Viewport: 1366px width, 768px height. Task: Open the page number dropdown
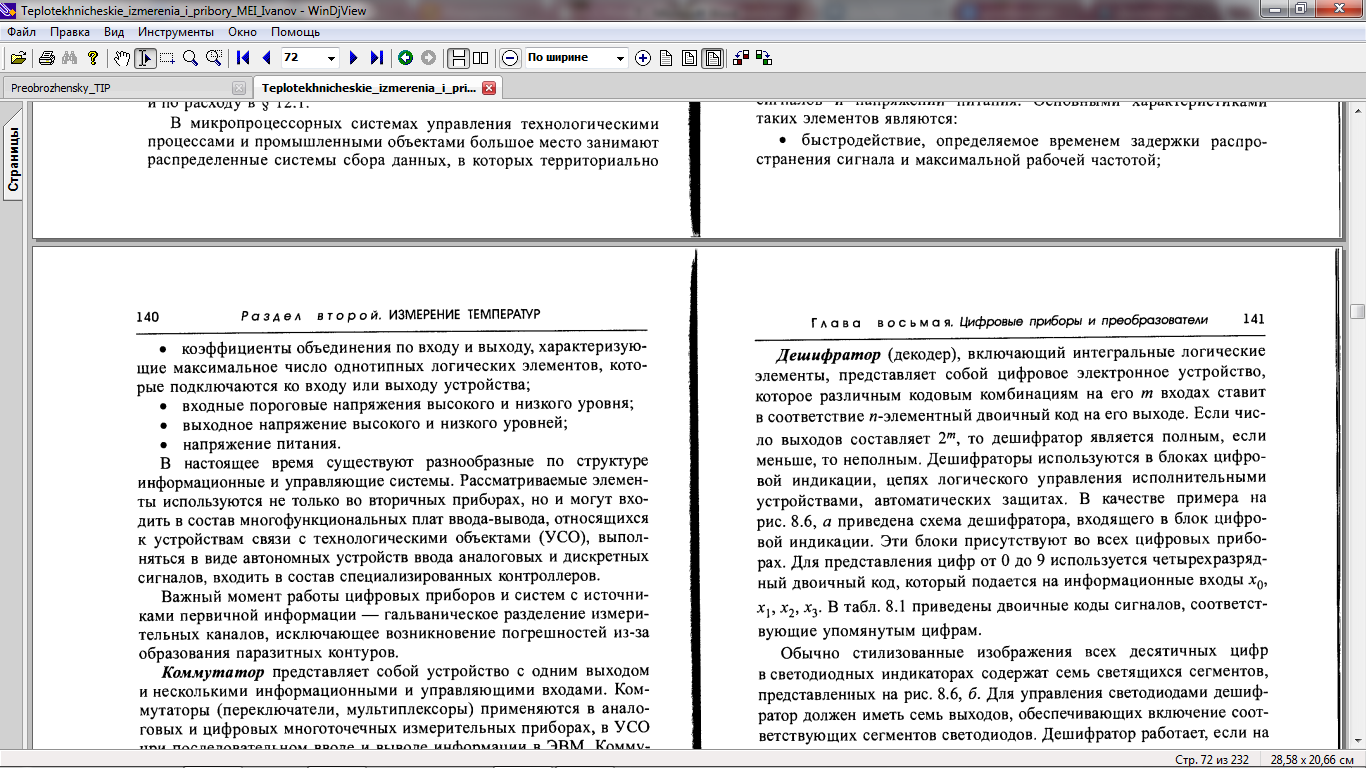332,58
